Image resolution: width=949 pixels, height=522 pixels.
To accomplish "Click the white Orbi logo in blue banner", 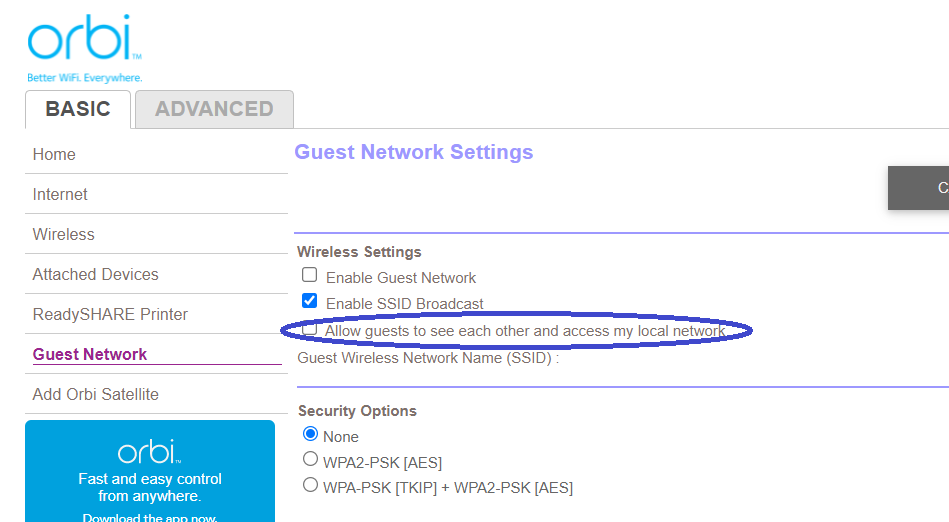I will 149,452.
